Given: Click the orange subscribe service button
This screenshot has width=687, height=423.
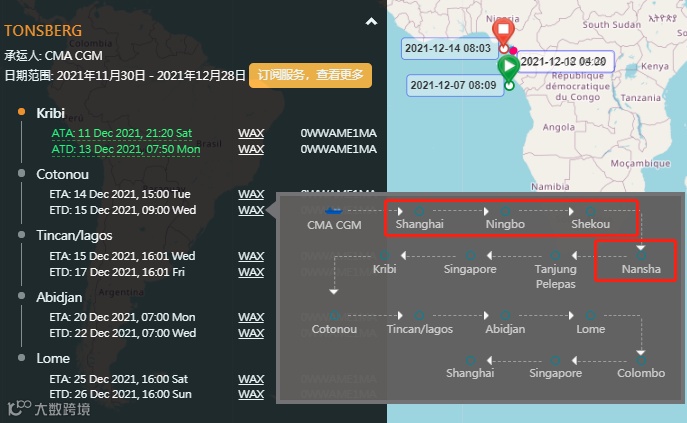Looking at the screenshot, I should (x=310, y=75).
